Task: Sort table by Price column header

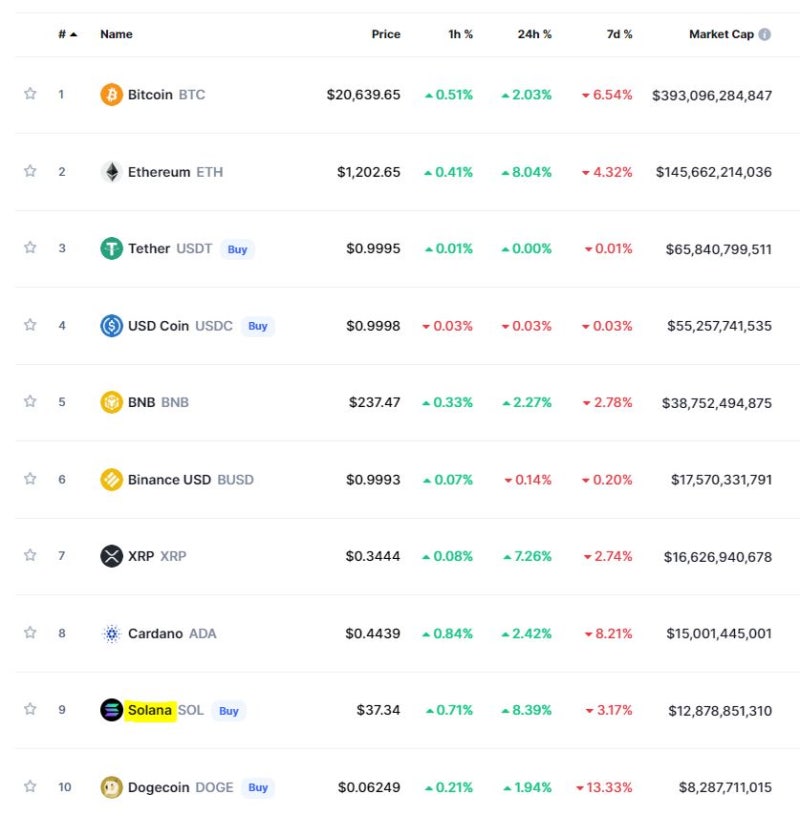Action: [386, 34]
